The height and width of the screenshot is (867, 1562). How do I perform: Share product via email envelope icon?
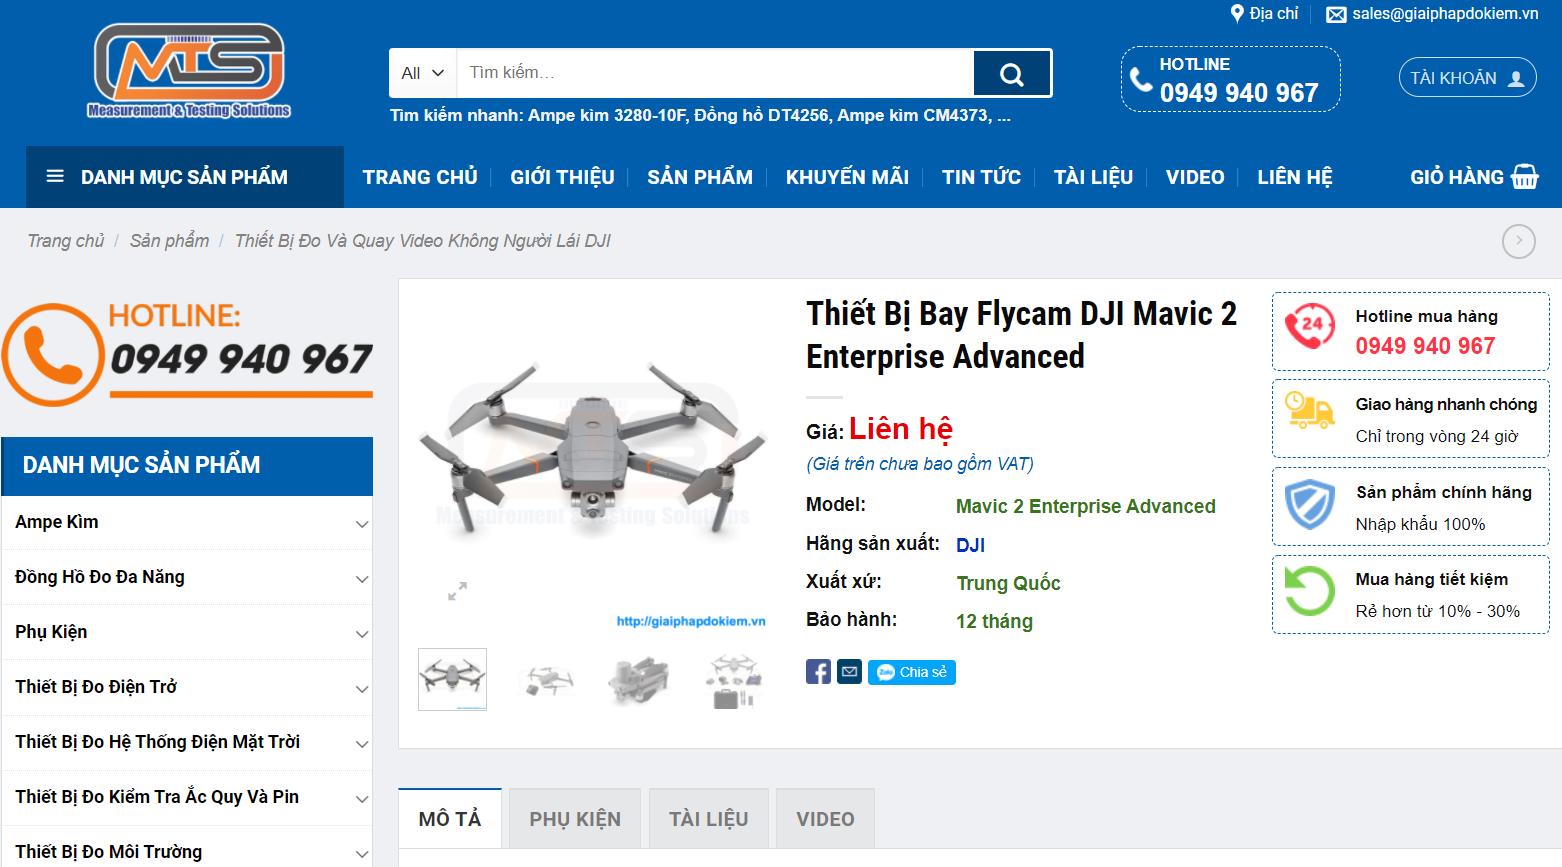click(x=849, y=672)
